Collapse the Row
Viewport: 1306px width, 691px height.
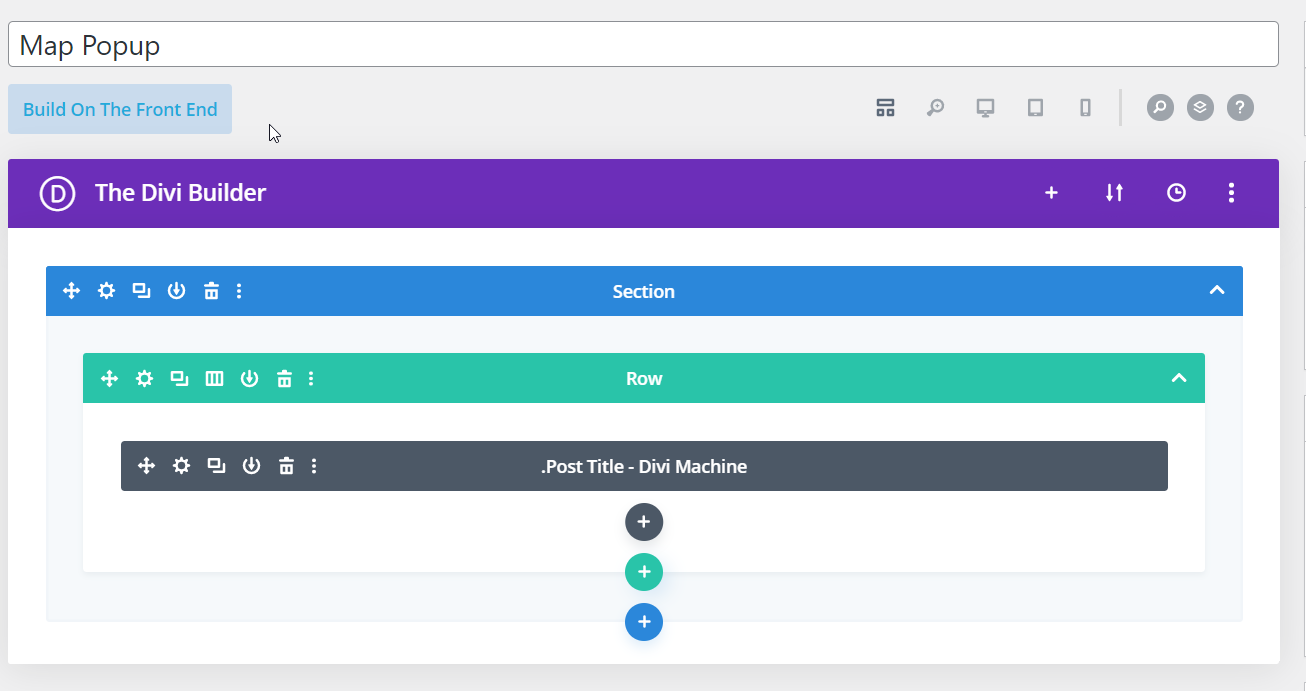1179,378
